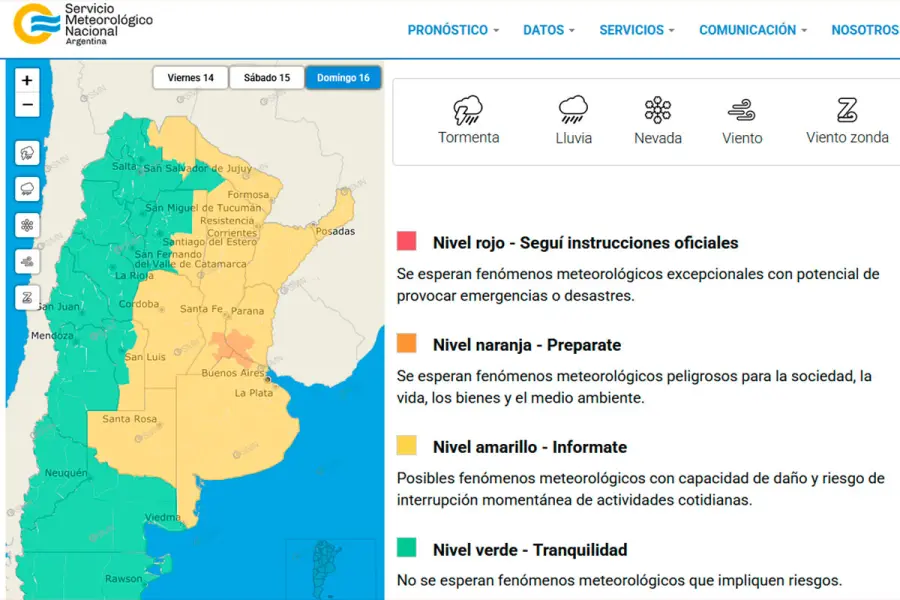Screen dimensions: 900x600
Task: Expand the PRONÓSTICO dropdown menu
Action: pos(453,30)
